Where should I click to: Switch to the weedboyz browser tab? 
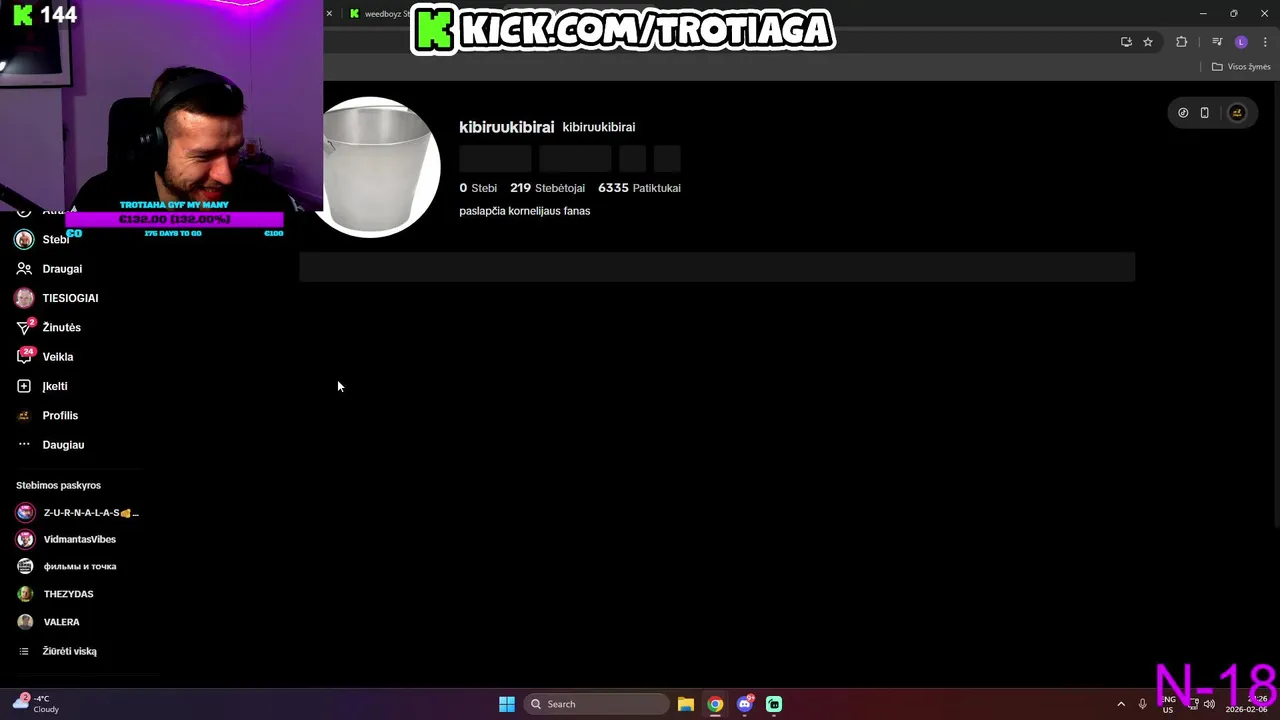380,14
